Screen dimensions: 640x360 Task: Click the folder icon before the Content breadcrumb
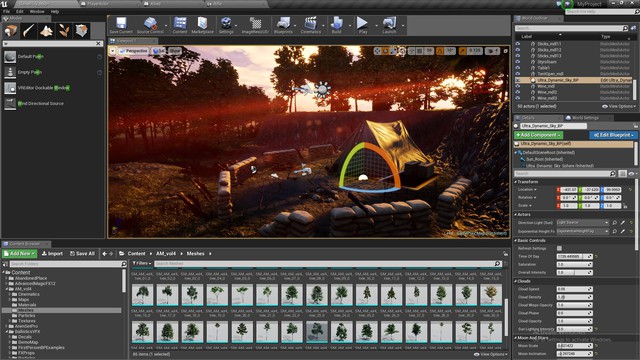[122, 253]
